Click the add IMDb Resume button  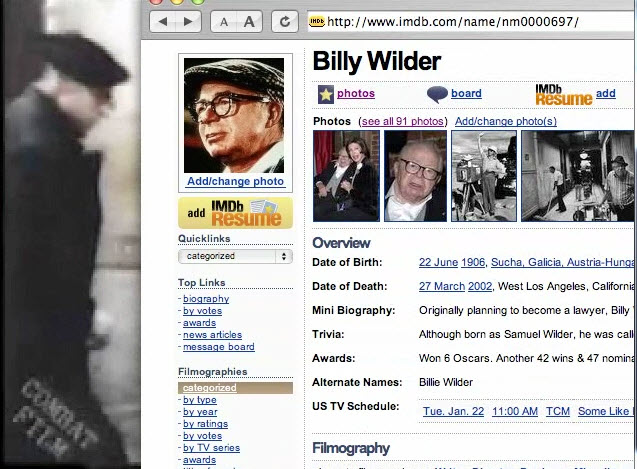(x=235, y=213)
